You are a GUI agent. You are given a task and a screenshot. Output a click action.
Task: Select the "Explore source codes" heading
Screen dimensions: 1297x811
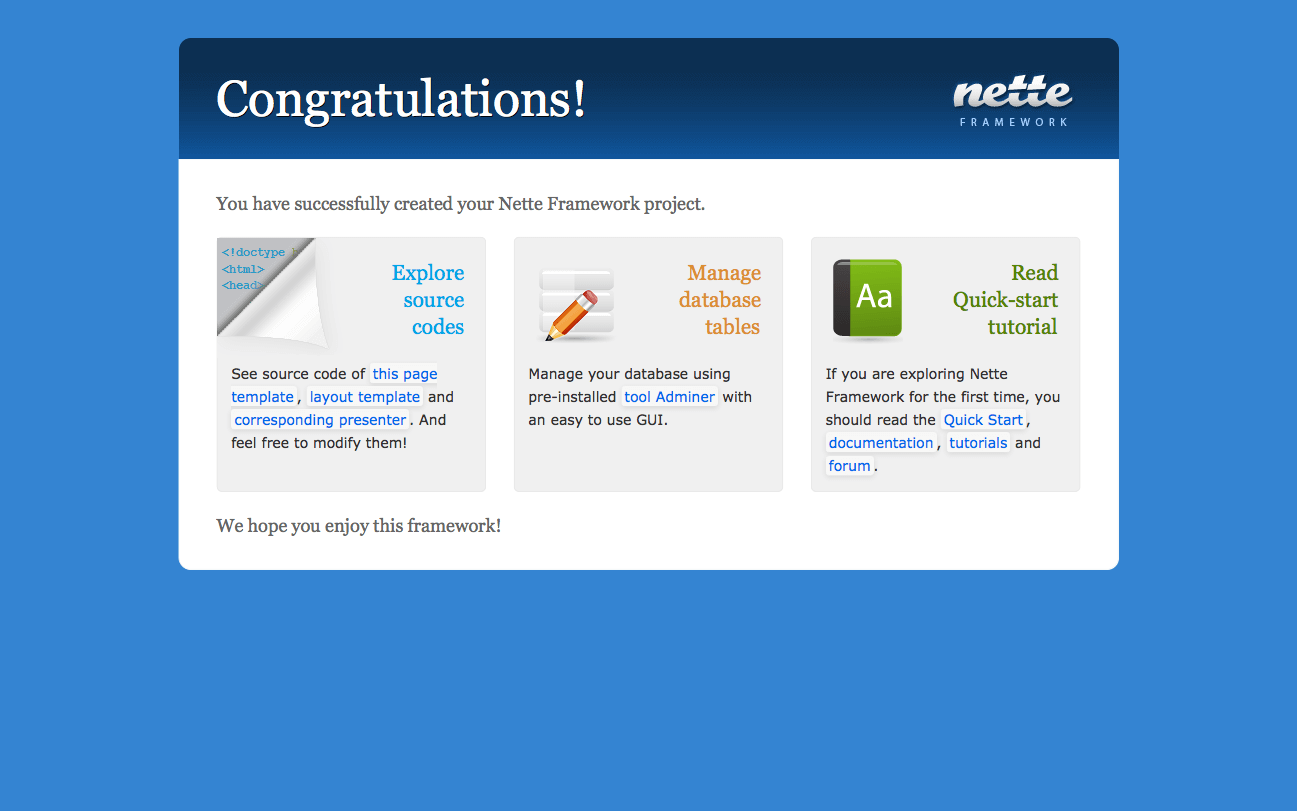coord(430,300)
